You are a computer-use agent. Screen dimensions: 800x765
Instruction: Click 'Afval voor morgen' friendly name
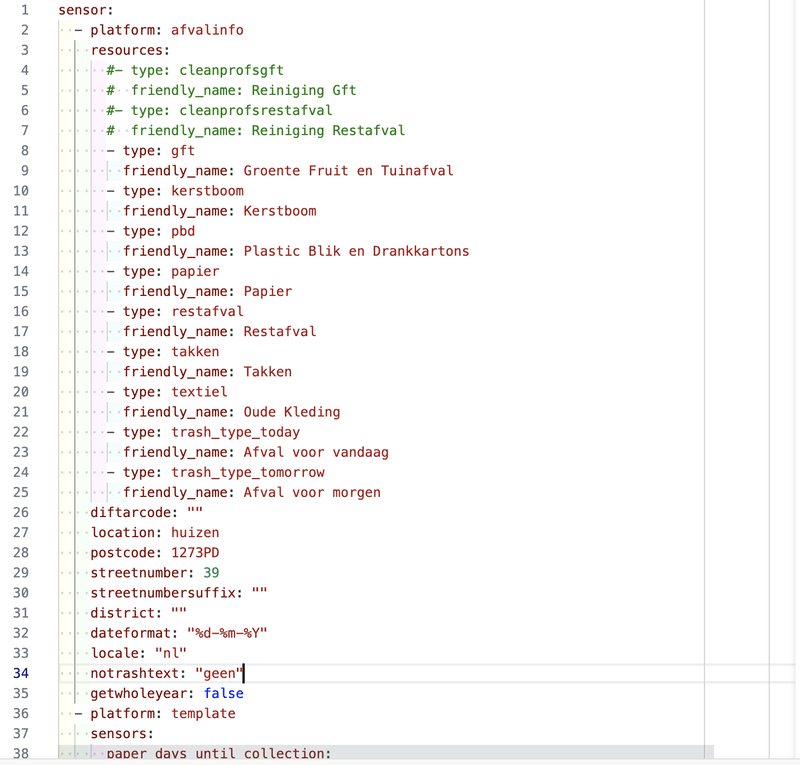pyautogui.click(x=312, y=492)
